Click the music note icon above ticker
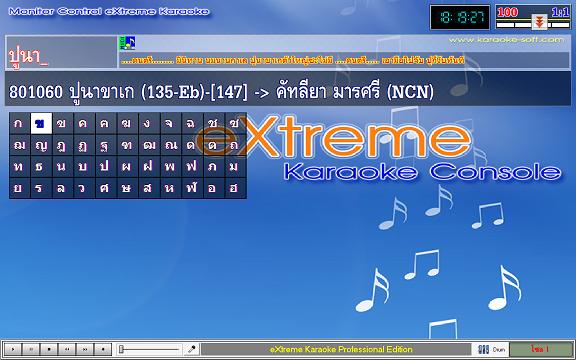Screen dimensions: 576x360 click(128, 43)
